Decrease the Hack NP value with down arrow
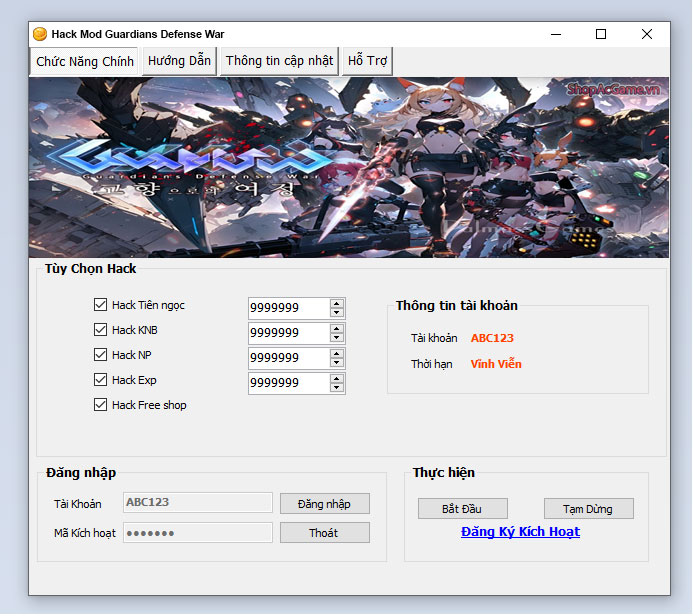This screenshot has width=693, height=616. click(x=337, y=363)
